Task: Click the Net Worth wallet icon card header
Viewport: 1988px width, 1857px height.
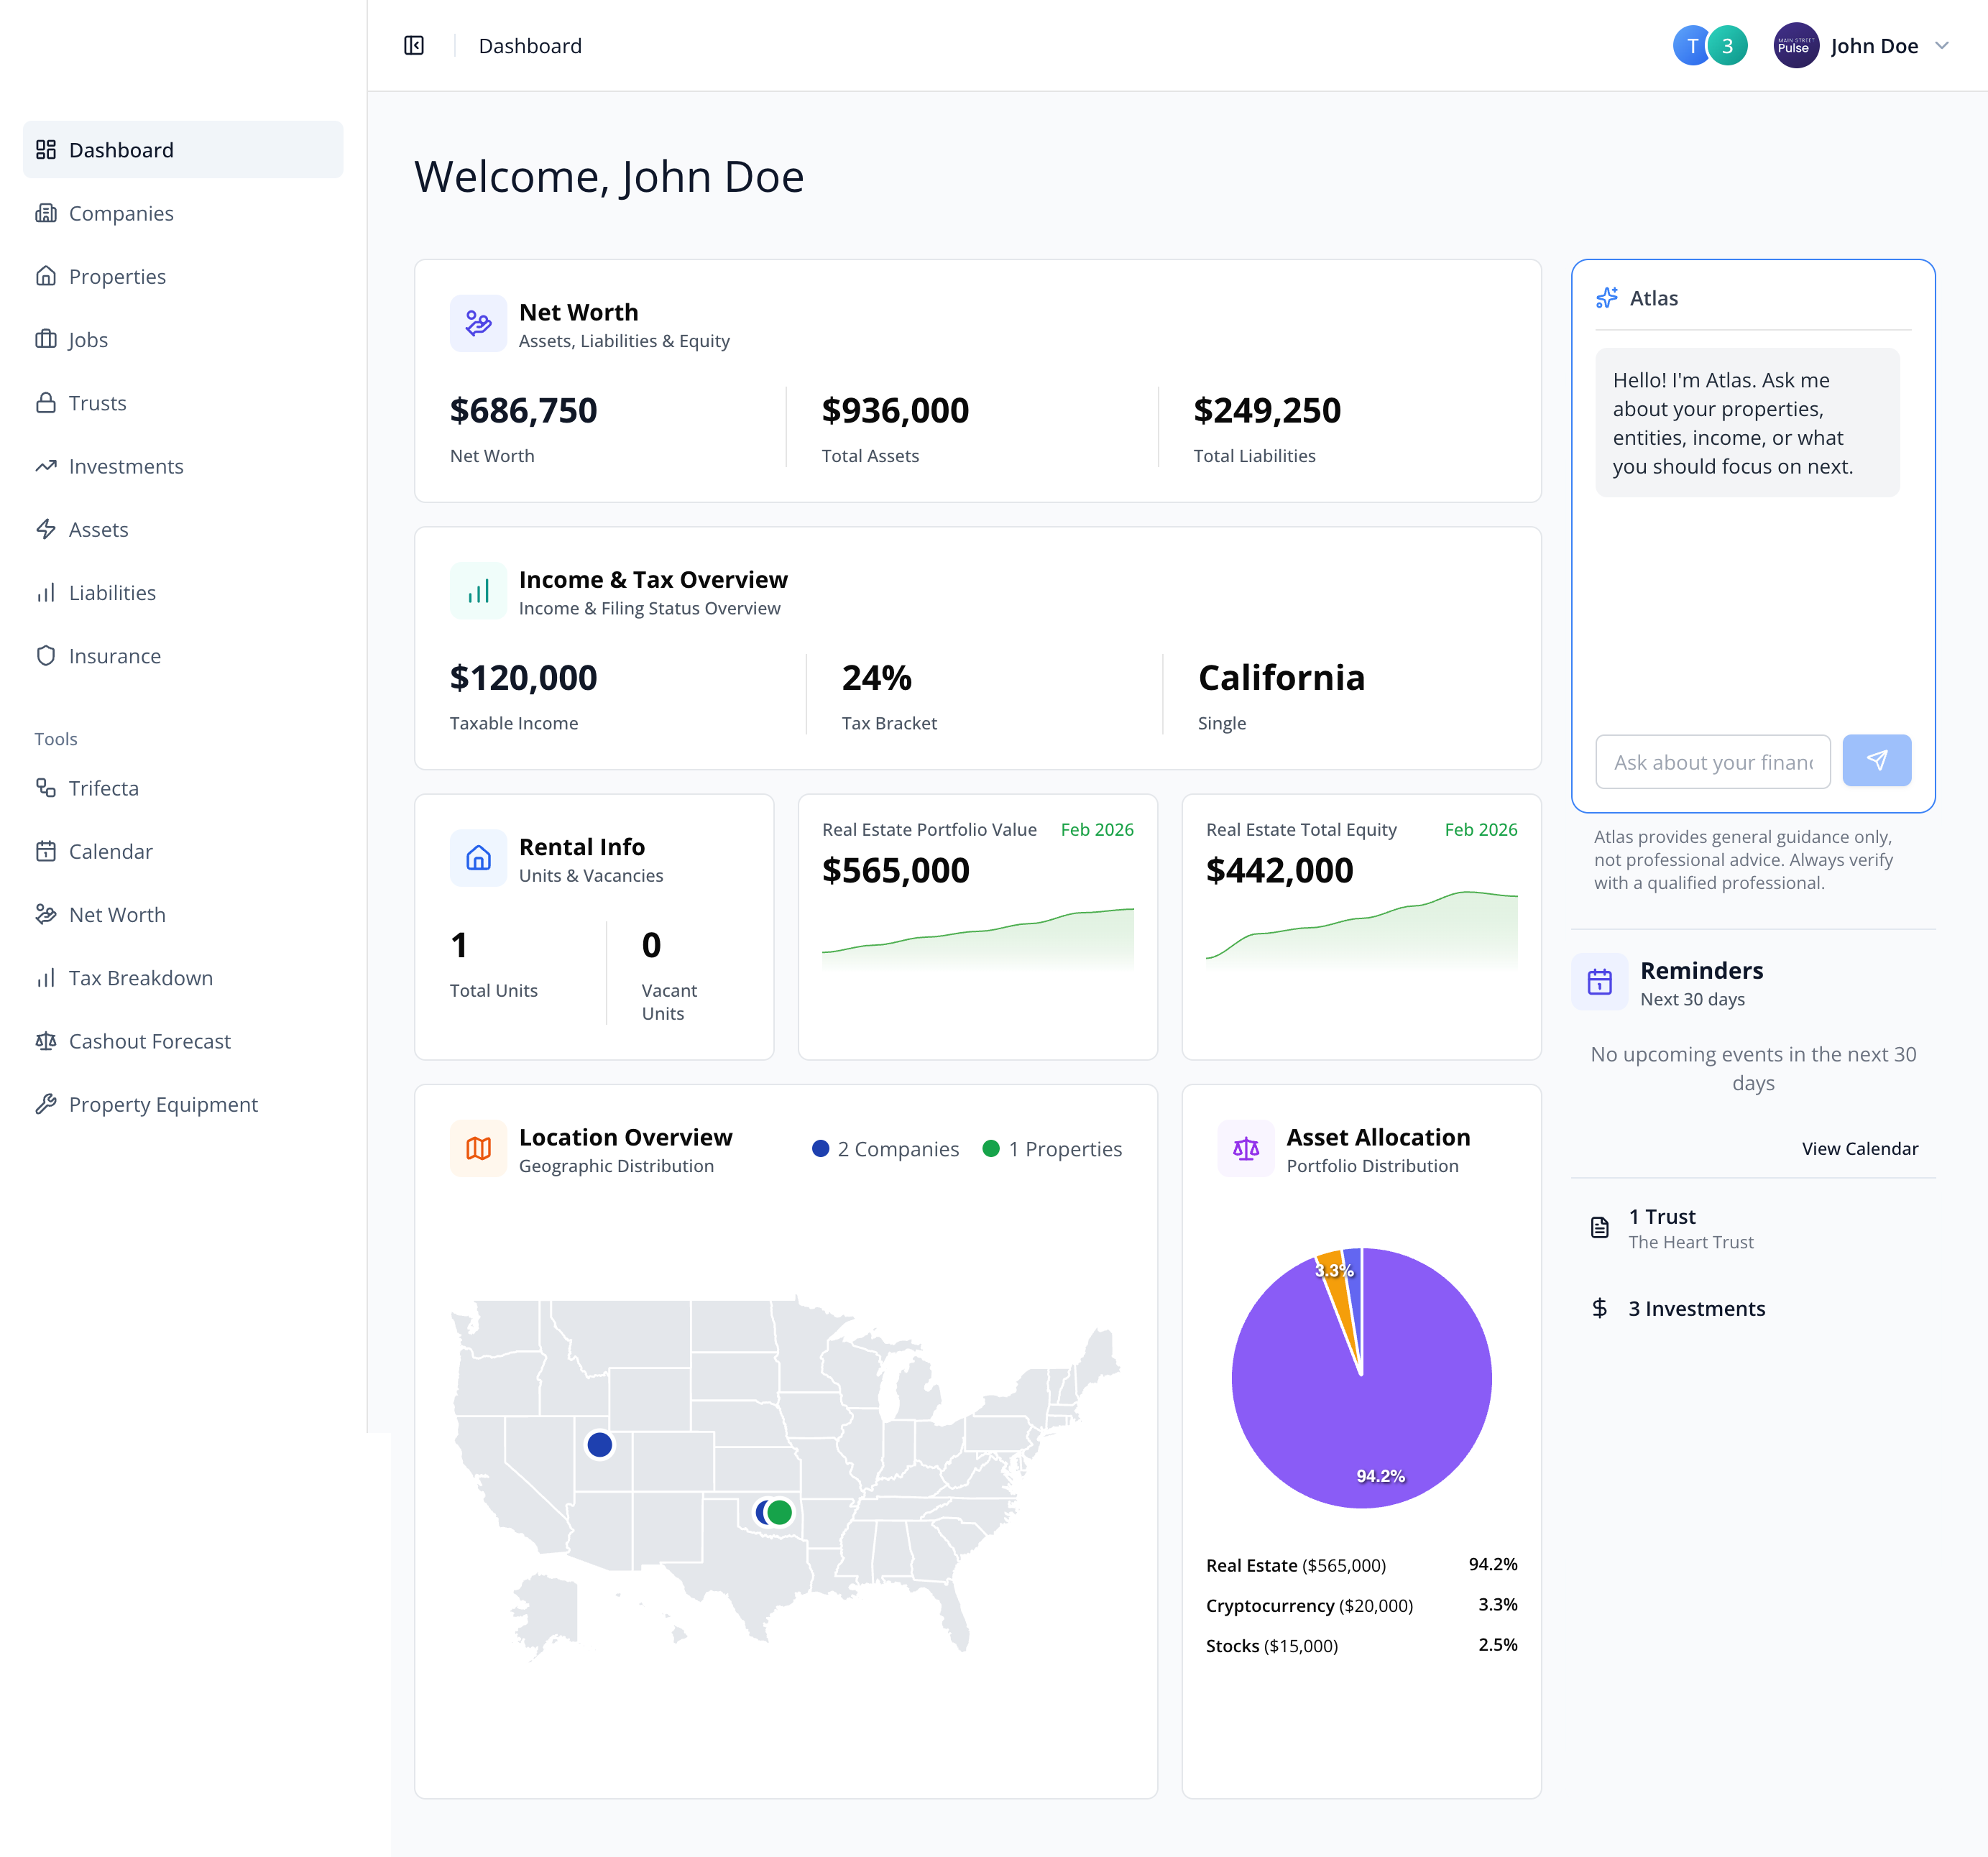Action: pos(478,322)
